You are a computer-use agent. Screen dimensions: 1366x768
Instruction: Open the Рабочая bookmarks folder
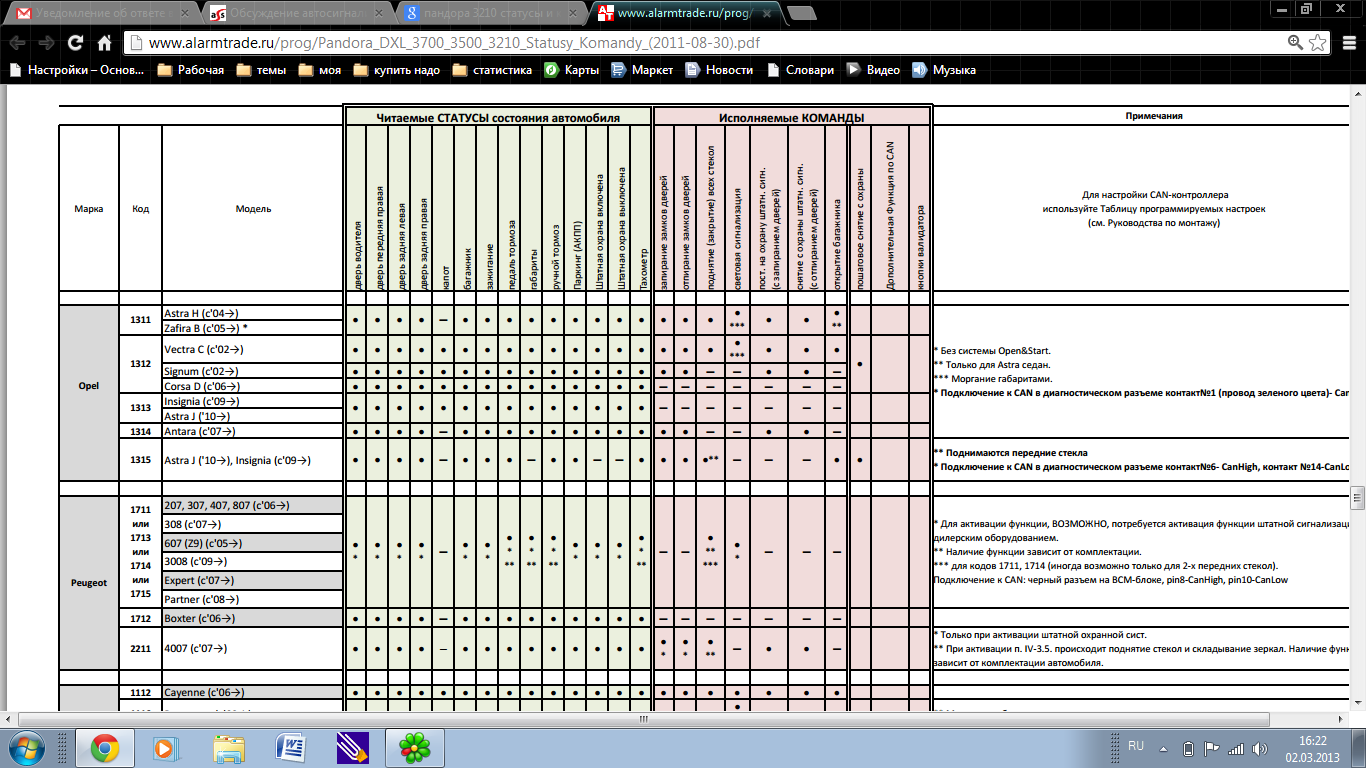tap(190, 70)
